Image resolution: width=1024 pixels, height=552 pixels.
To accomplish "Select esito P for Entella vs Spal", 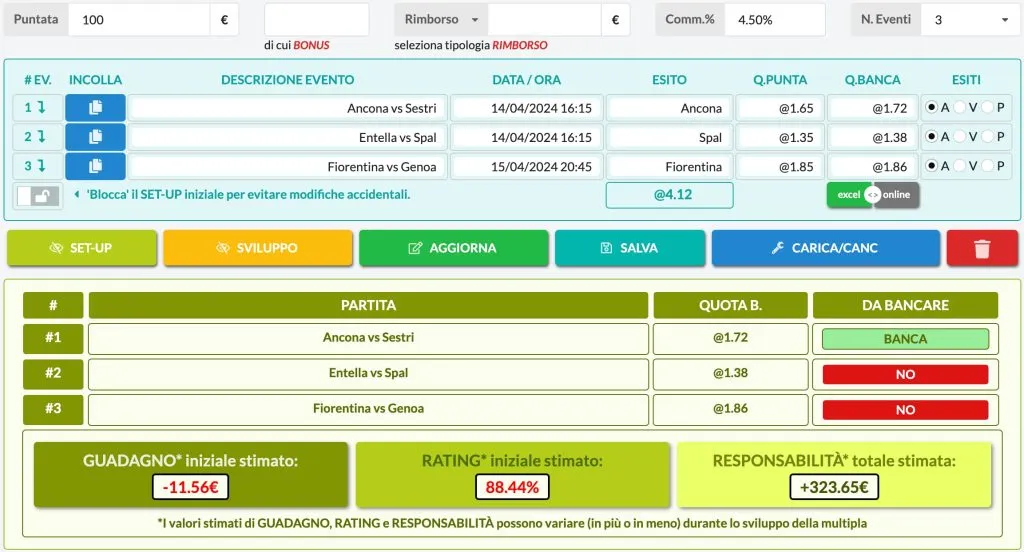I will click(x=987, y=137).
